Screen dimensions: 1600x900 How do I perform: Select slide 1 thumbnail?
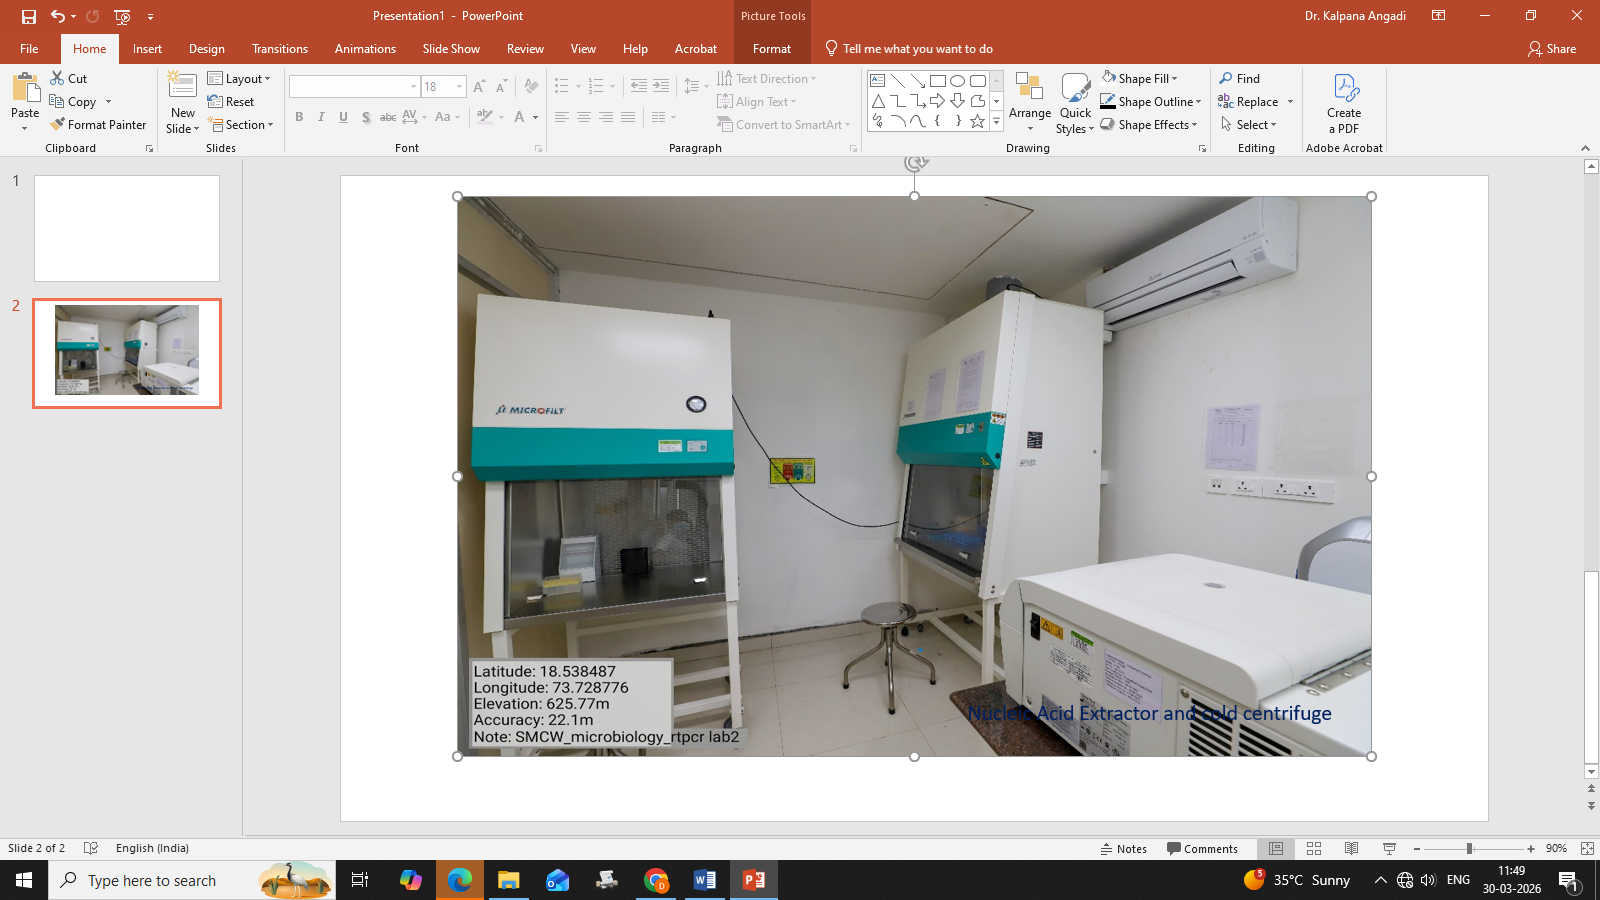click(127, 229)
